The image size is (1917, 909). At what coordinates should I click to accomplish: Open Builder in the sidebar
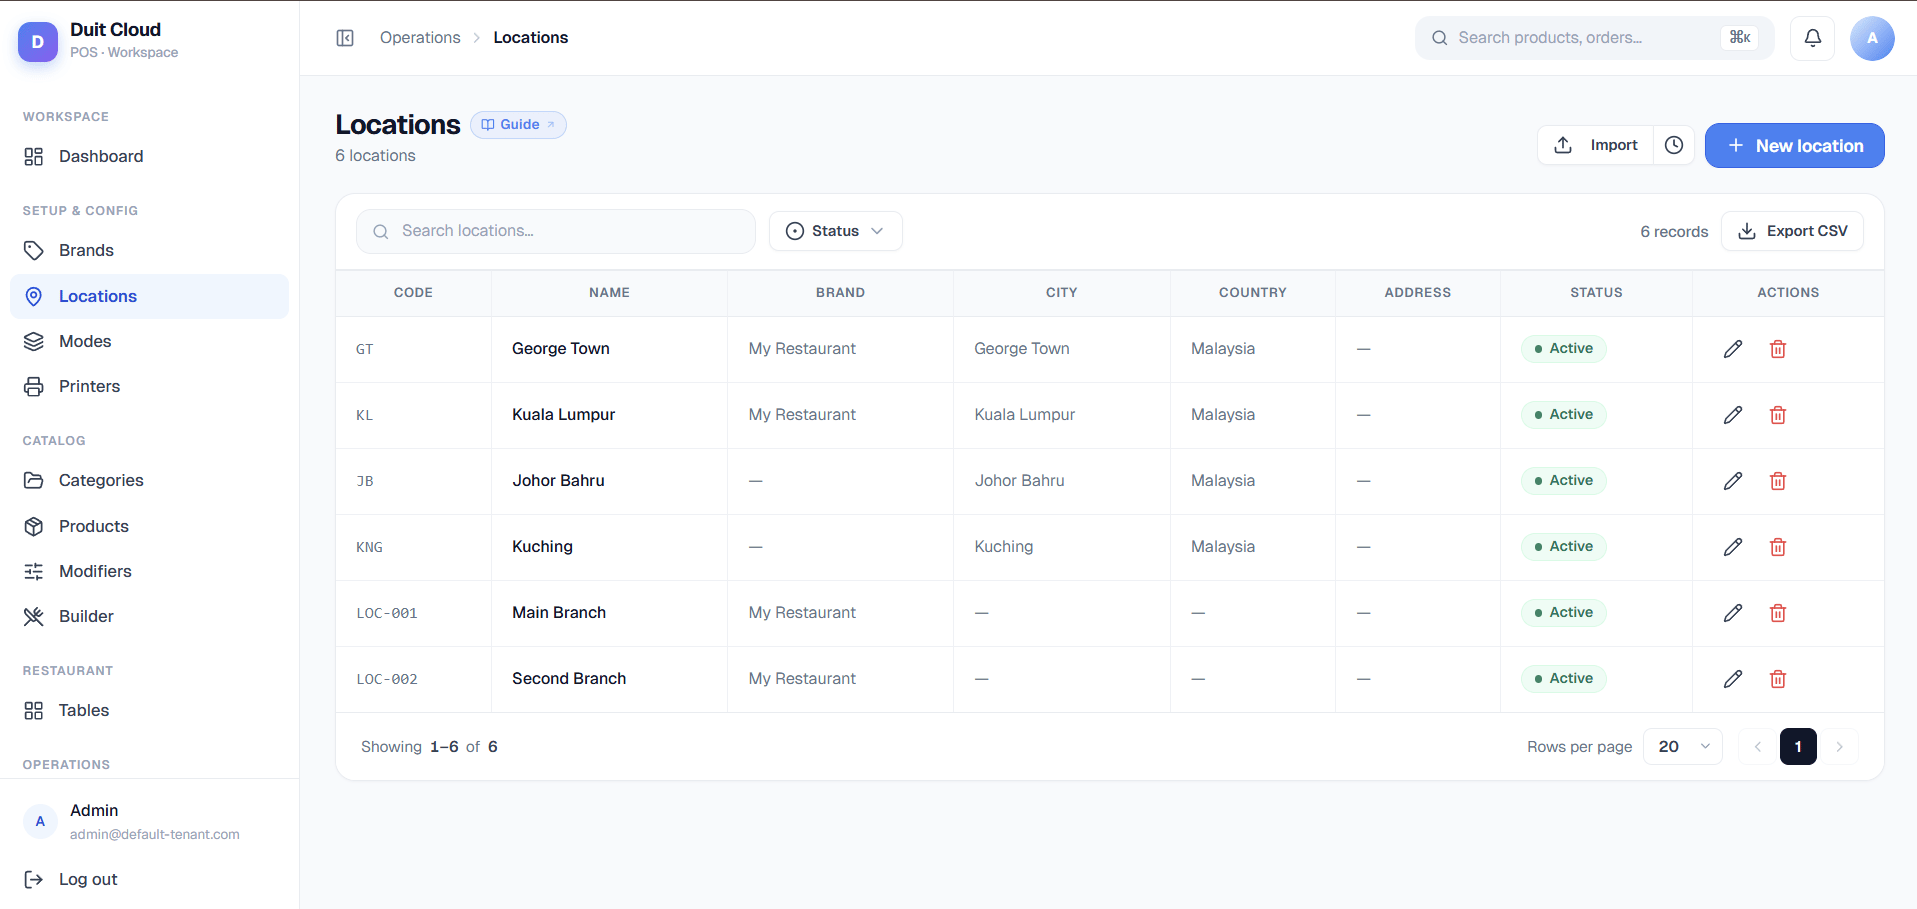point(149,616)
